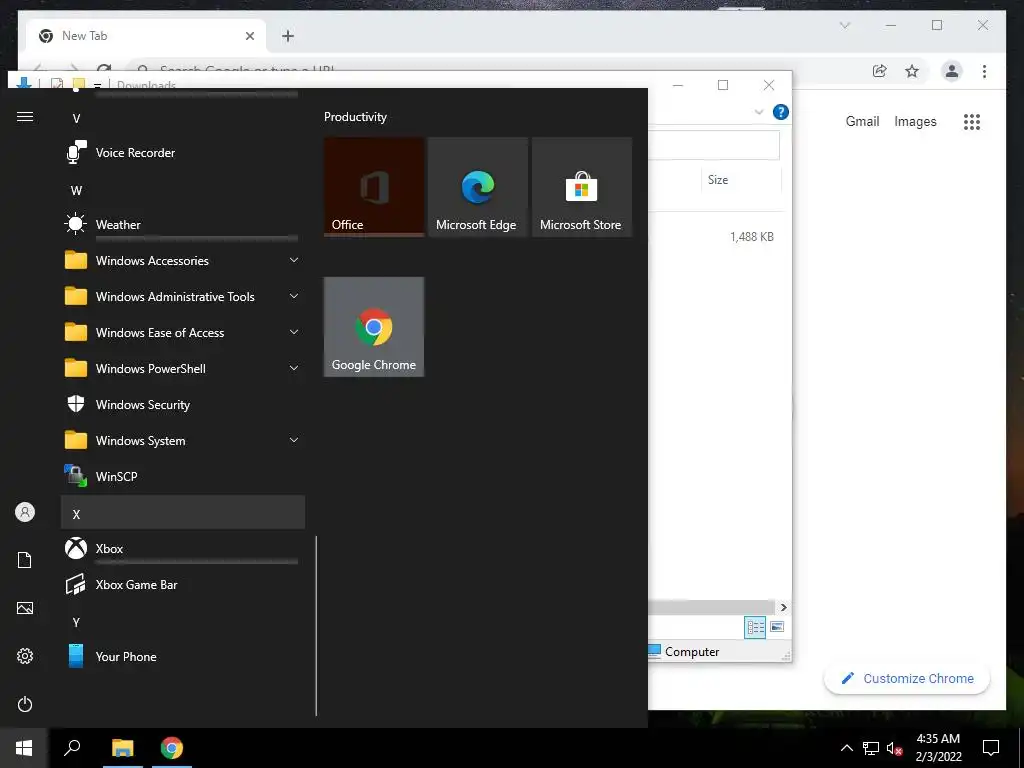Switch to details view in Explorer
1024x768 pixels.
point(755,628)
